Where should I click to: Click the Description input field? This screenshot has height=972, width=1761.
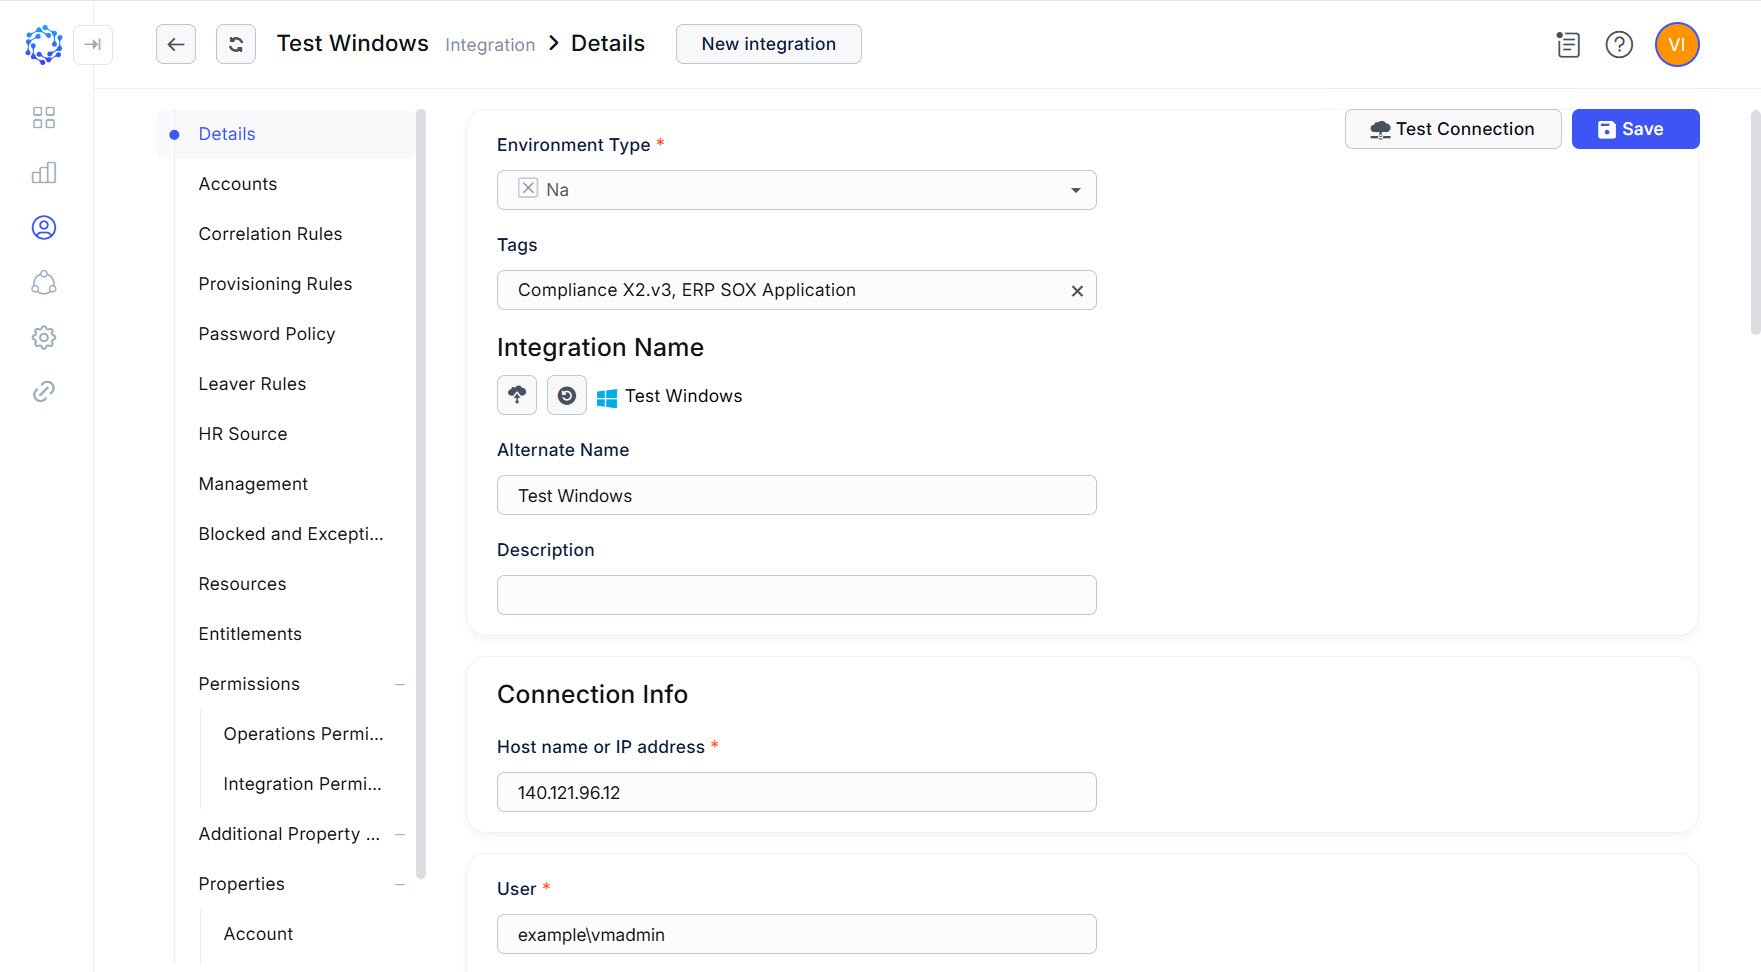[796, 595]
